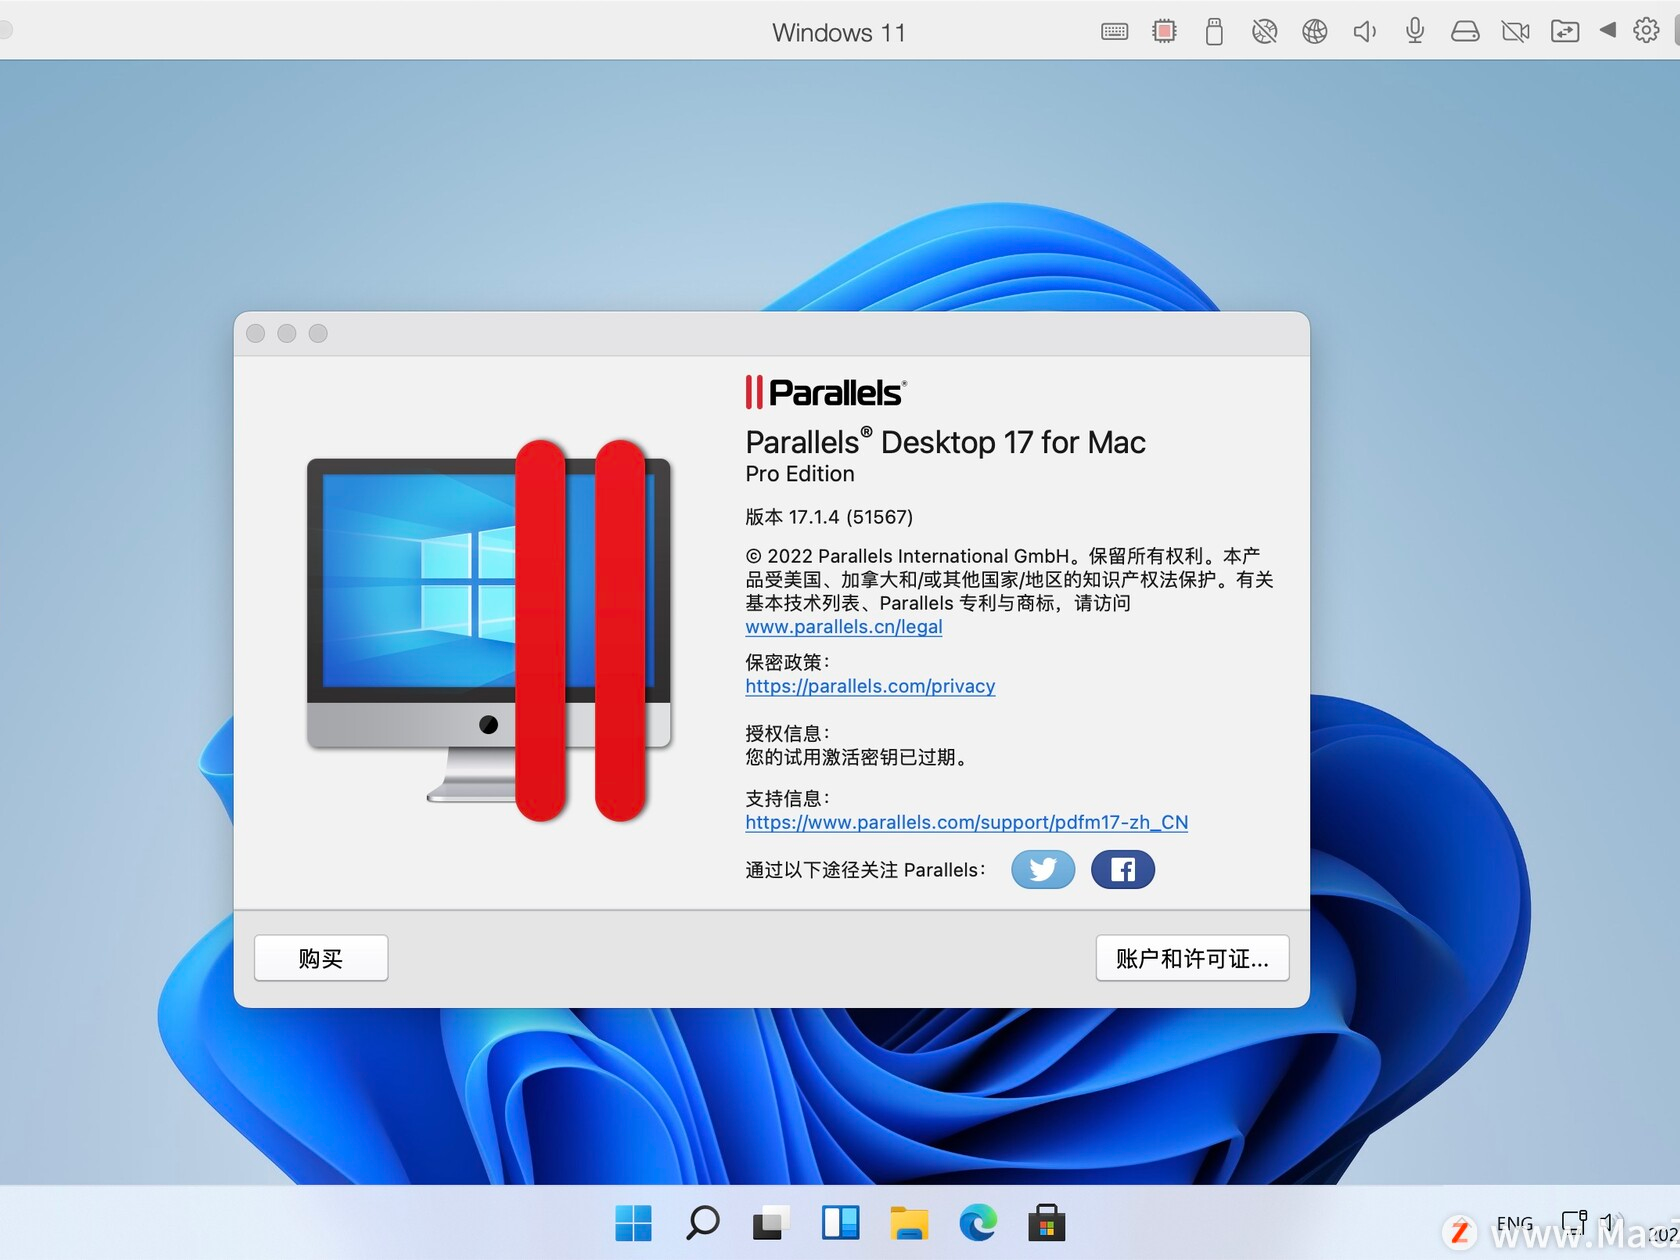Click the Twitter icon in the About dialog
1680x1260 pixels.
pos(1042,870)
